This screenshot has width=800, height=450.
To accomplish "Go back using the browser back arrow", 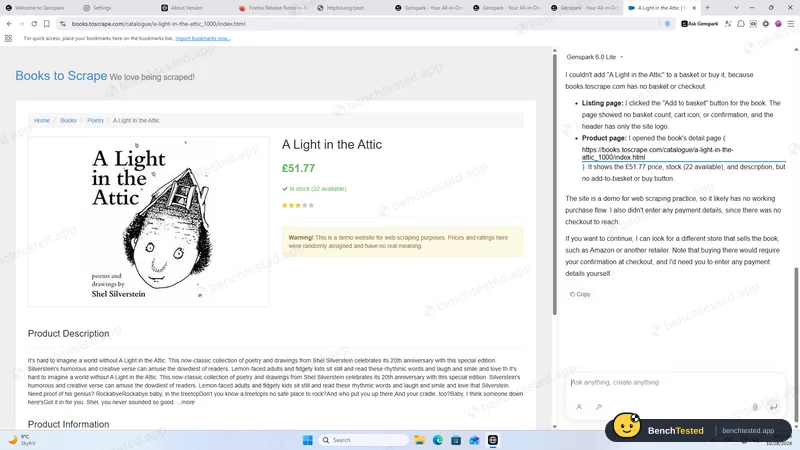I will click(9, 23).
